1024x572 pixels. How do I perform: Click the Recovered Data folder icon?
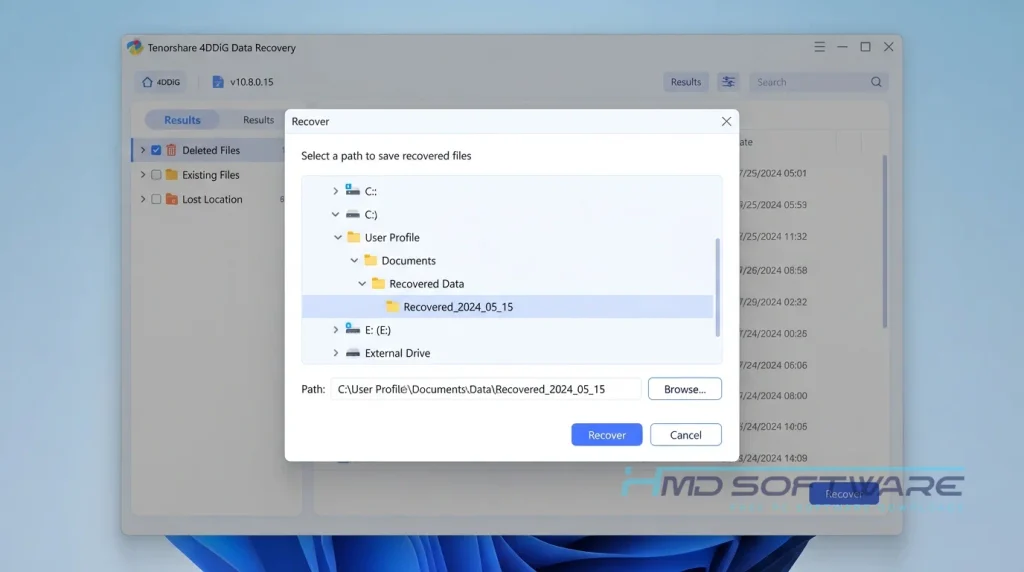click(378, 283)
